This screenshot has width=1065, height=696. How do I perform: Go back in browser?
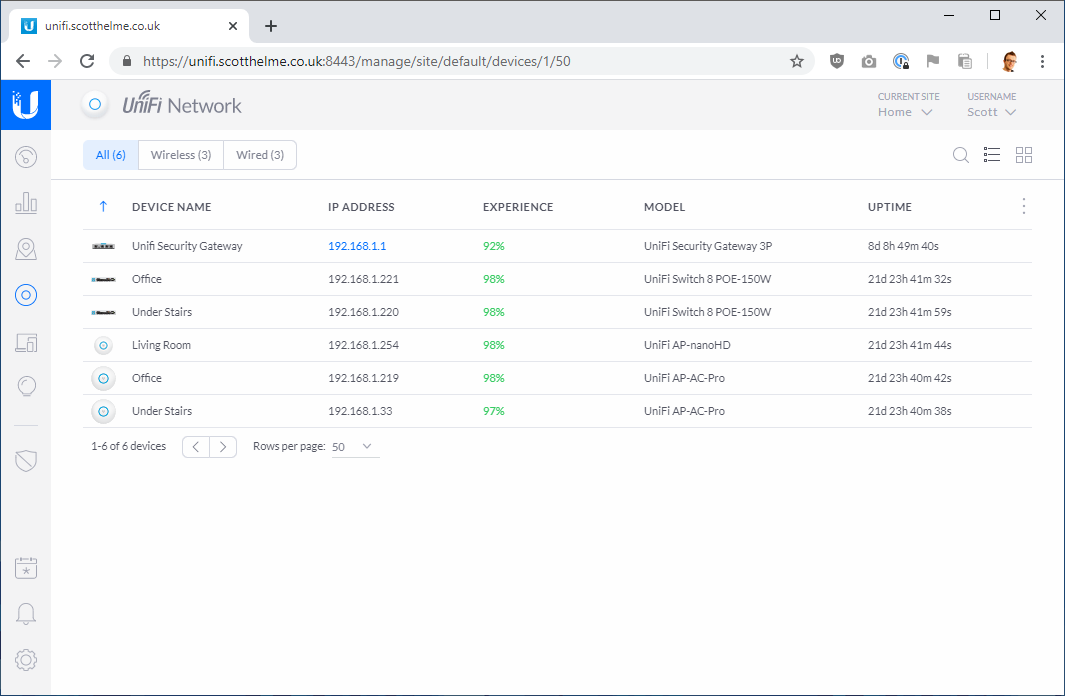coord(23,61)
